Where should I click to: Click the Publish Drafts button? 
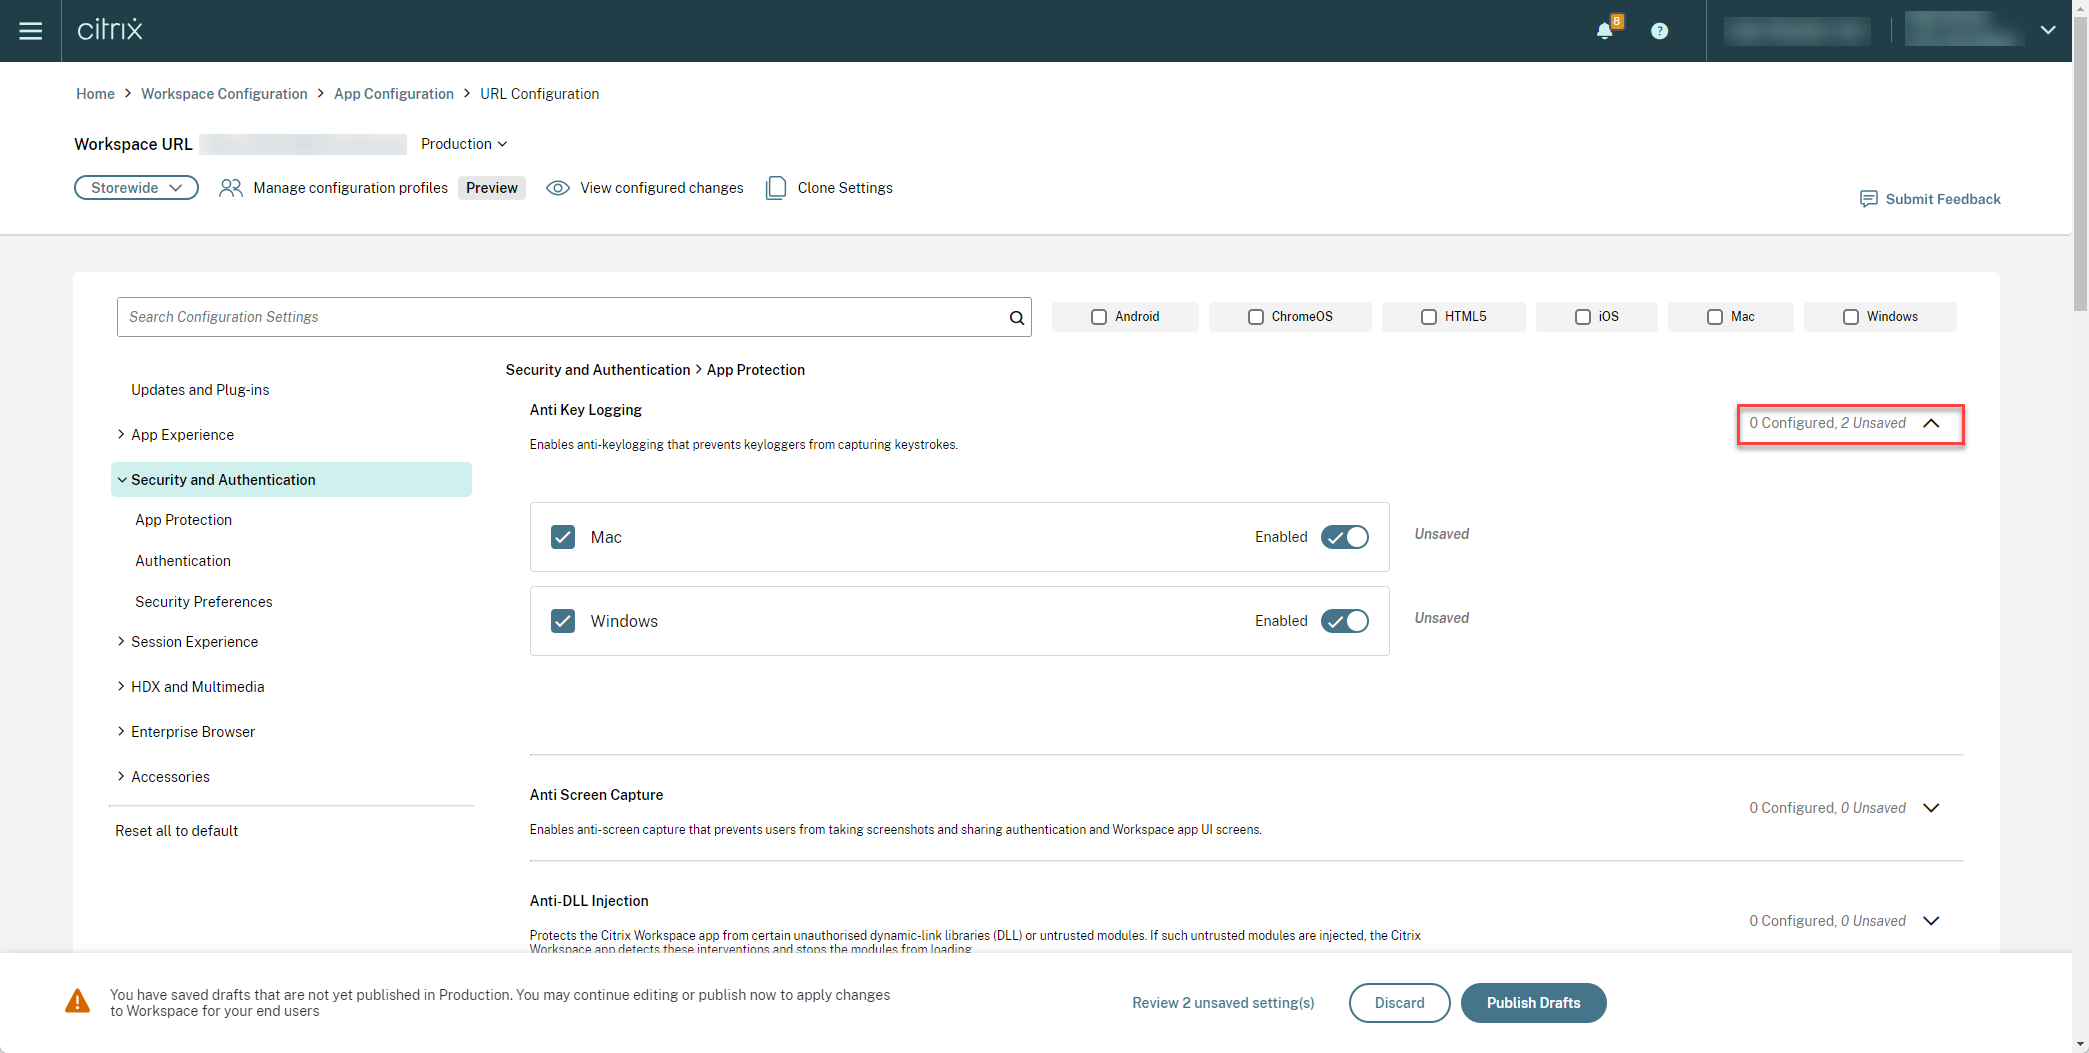point(1534,1003)
